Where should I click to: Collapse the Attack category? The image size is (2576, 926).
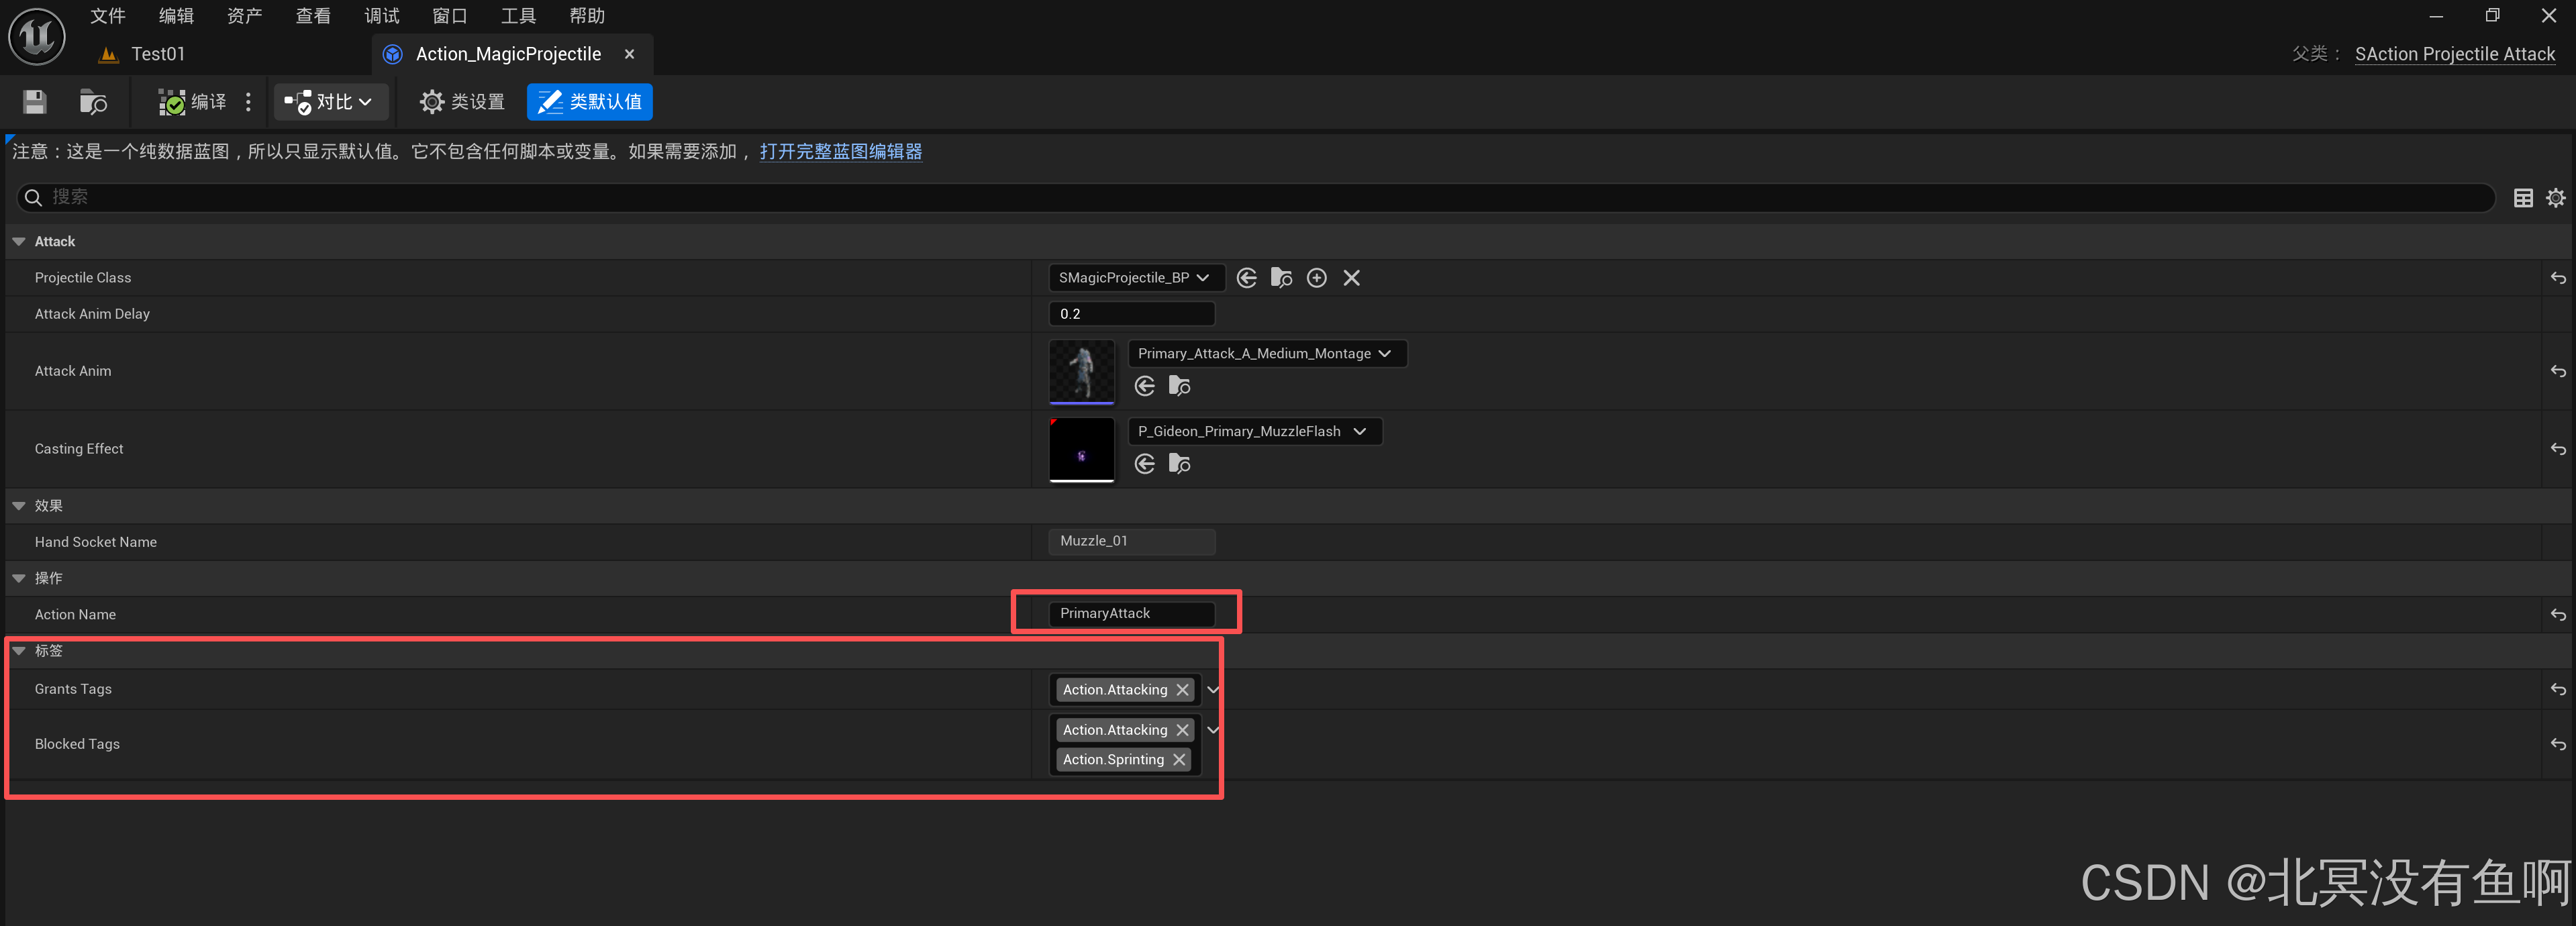coord(19,242)
